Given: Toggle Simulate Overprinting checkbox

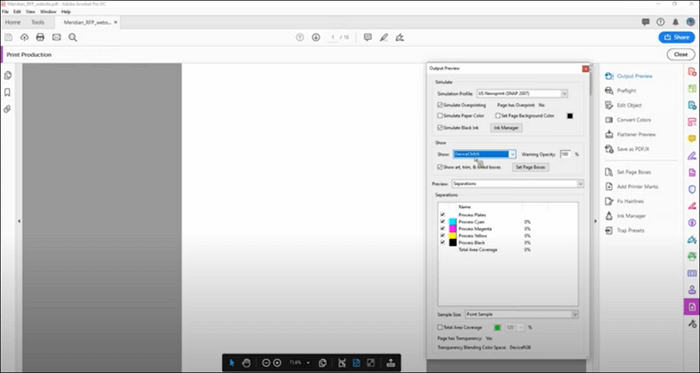Looking at the screenshot, I should 440,105.
